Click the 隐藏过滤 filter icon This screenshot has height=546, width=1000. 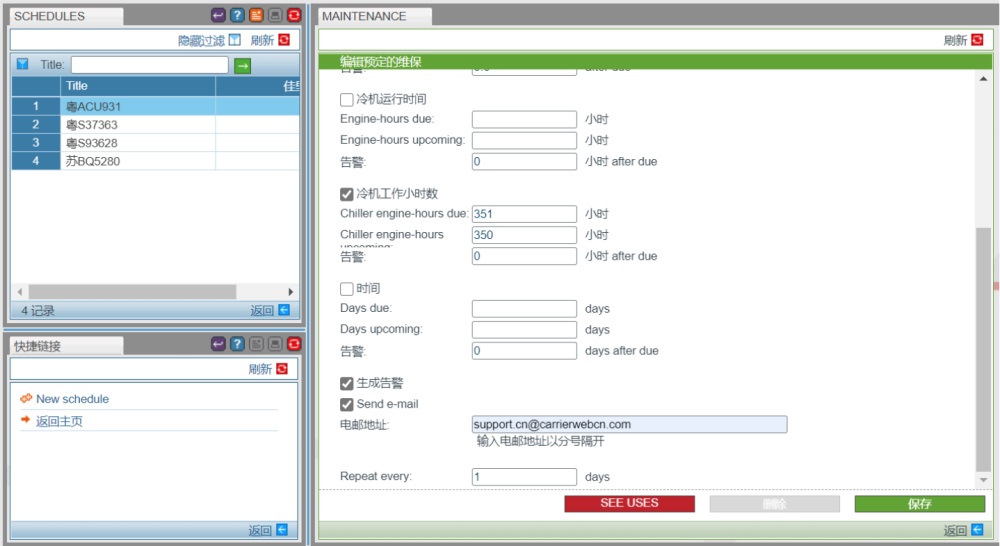coord(235,40)
